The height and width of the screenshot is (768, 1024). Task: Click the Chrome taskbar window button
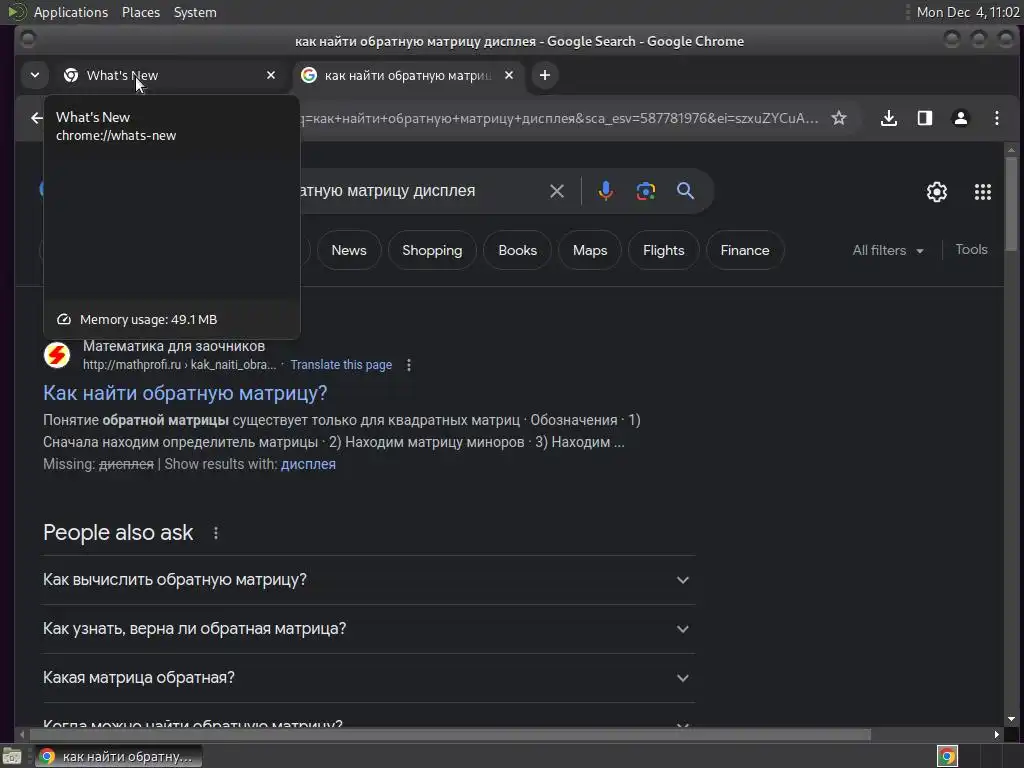(x=118, y=757)
